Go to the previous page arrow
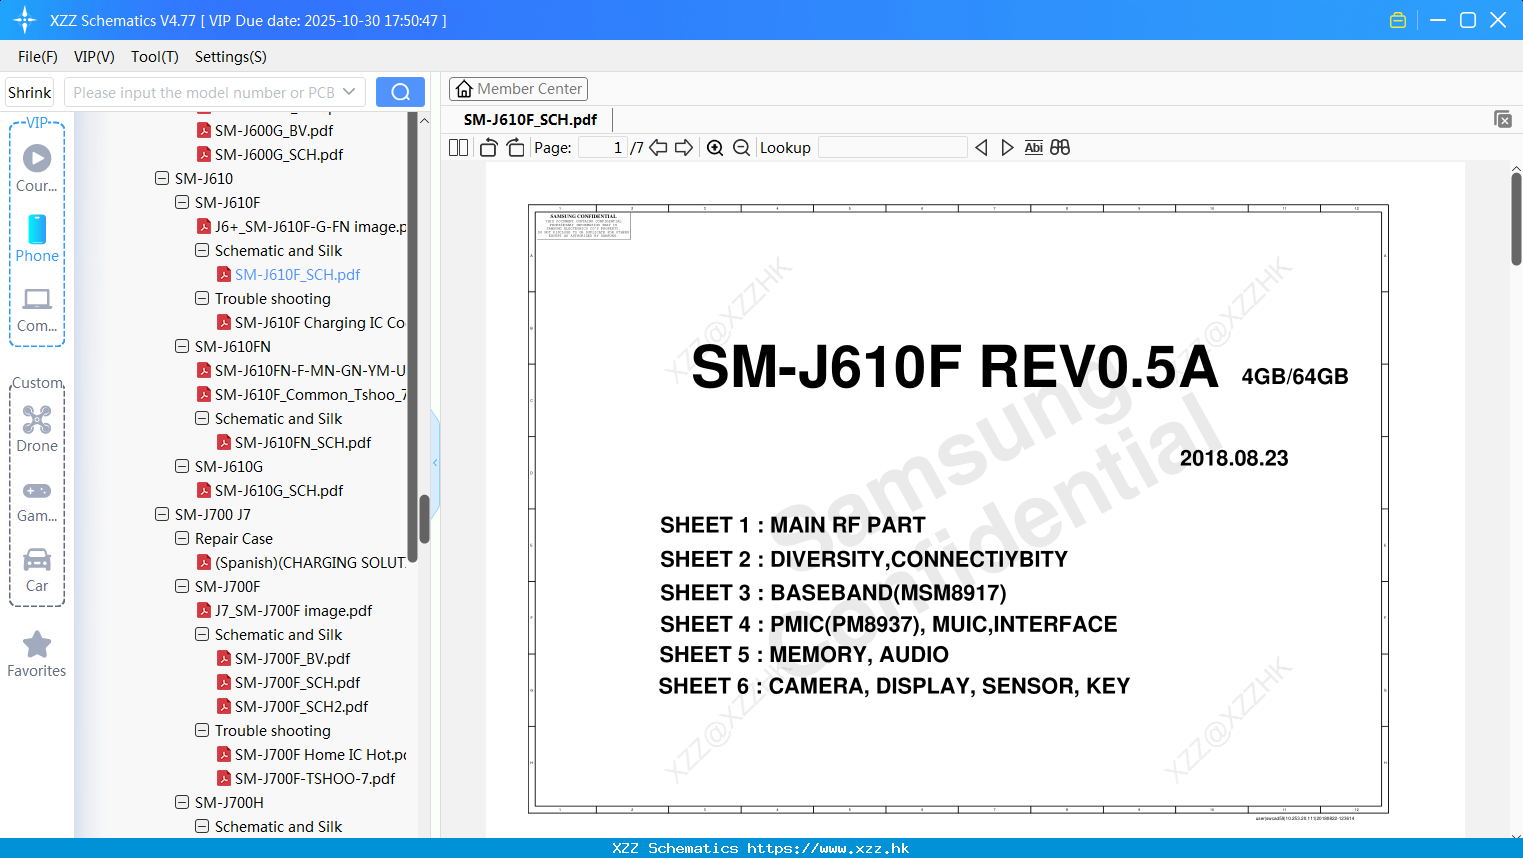1523x858 pixels. [658, 148]
